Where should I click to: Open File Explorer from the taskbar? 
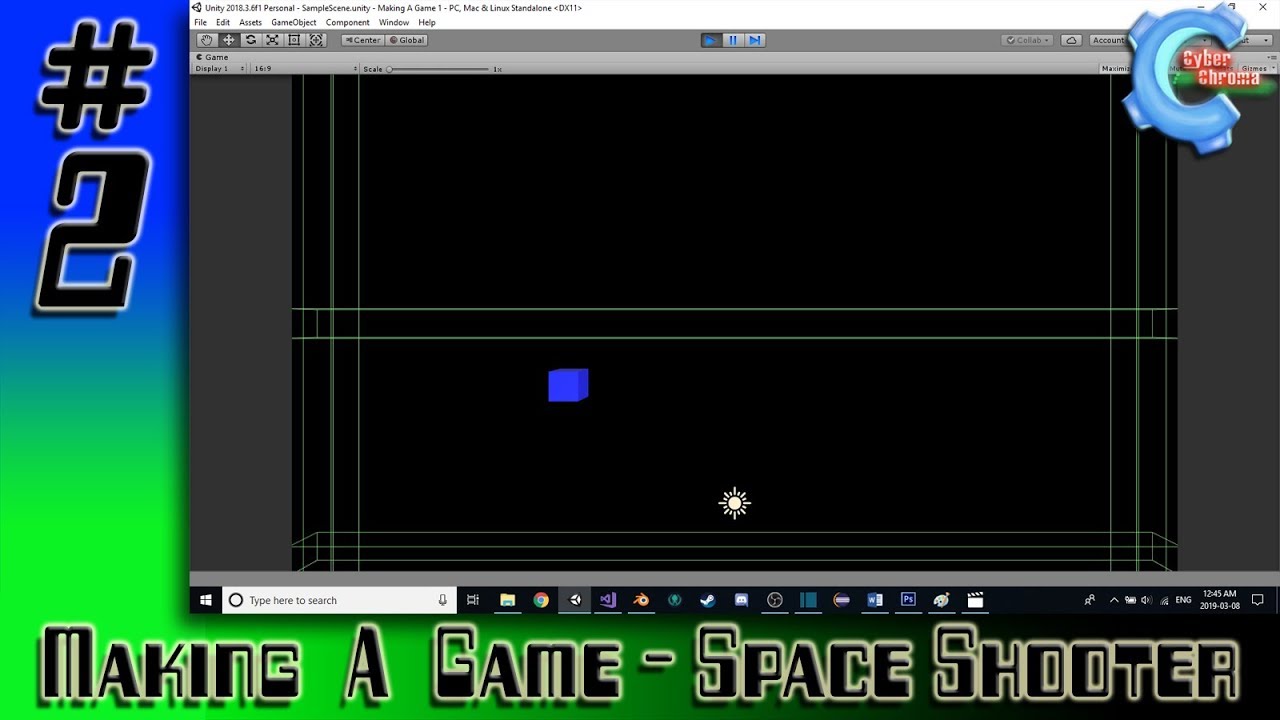click(x=507, y=600)
